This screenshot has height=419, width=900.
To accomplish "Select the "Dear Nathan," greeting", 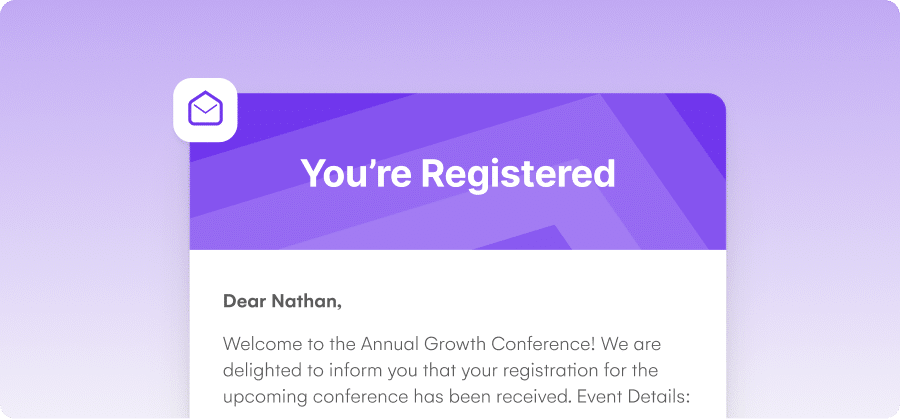I will 282,301.
